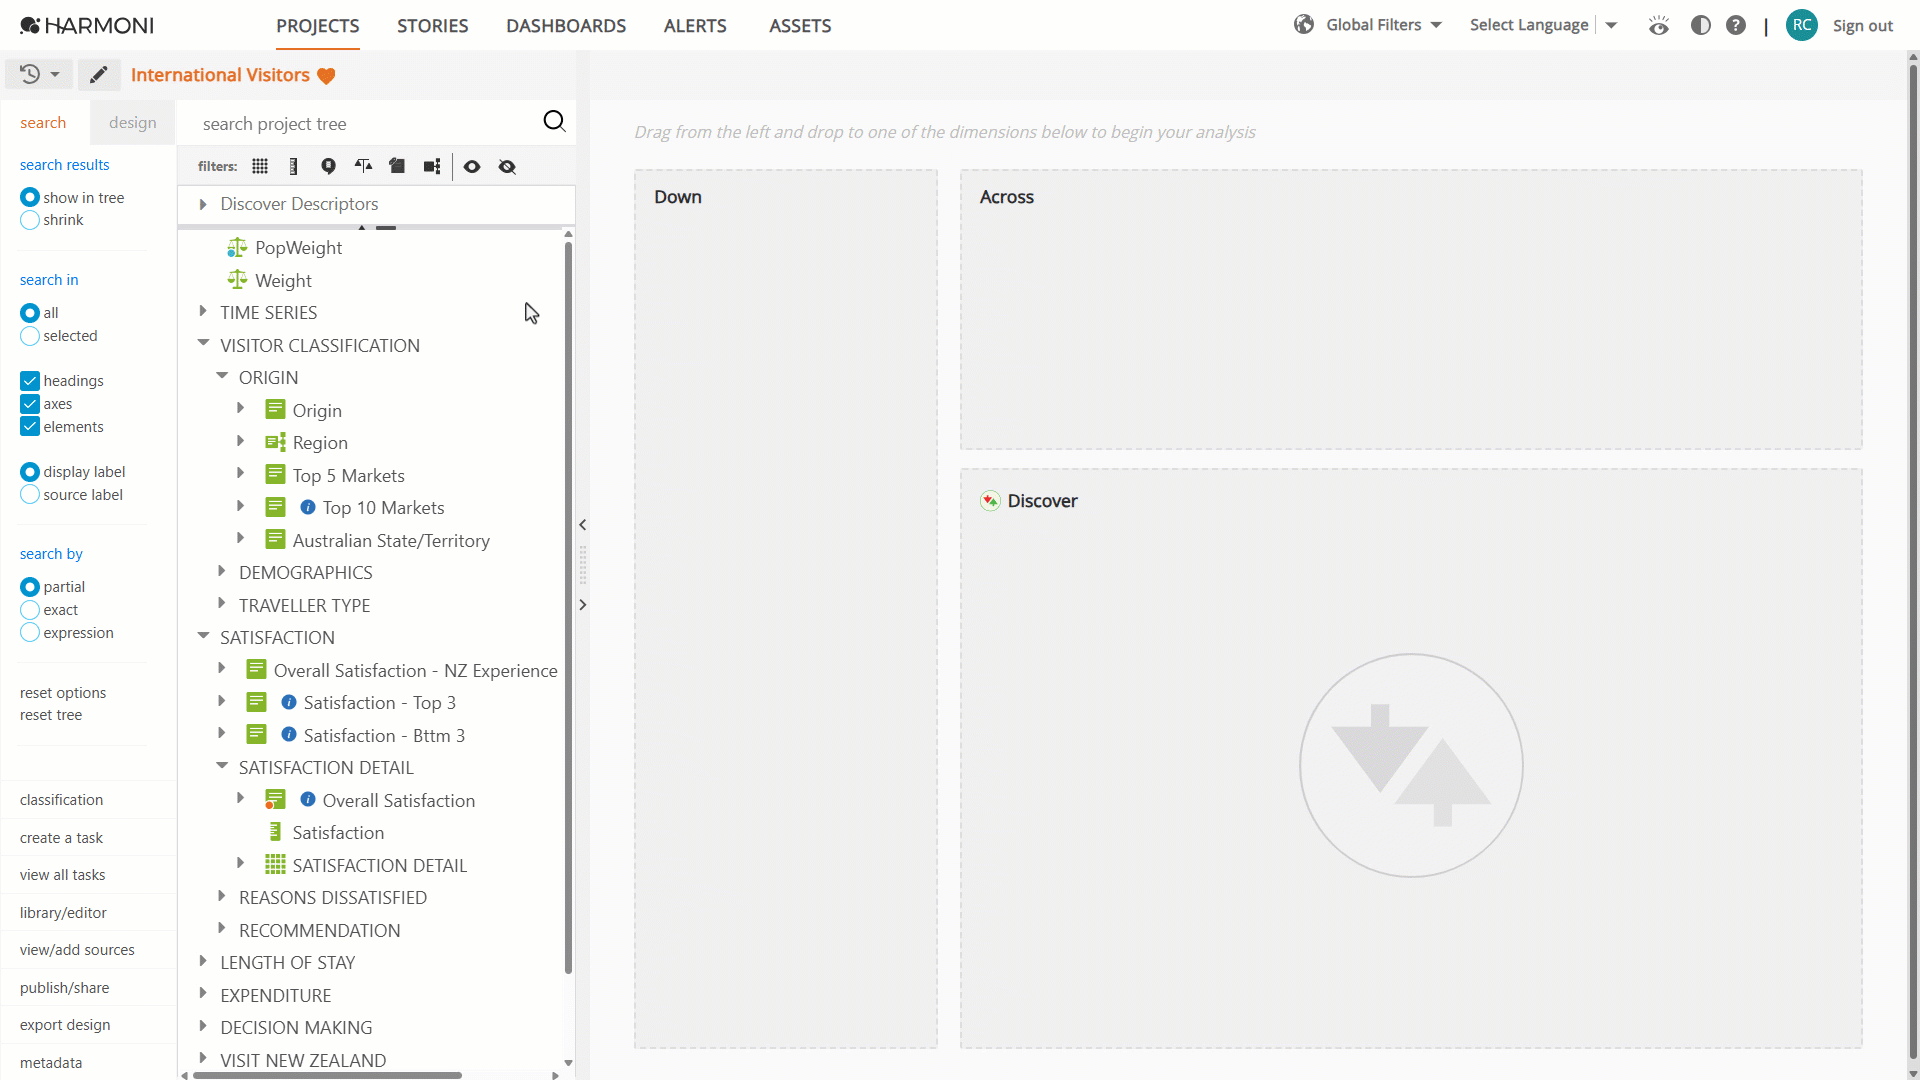Select 'shrink' radio button

30,220
